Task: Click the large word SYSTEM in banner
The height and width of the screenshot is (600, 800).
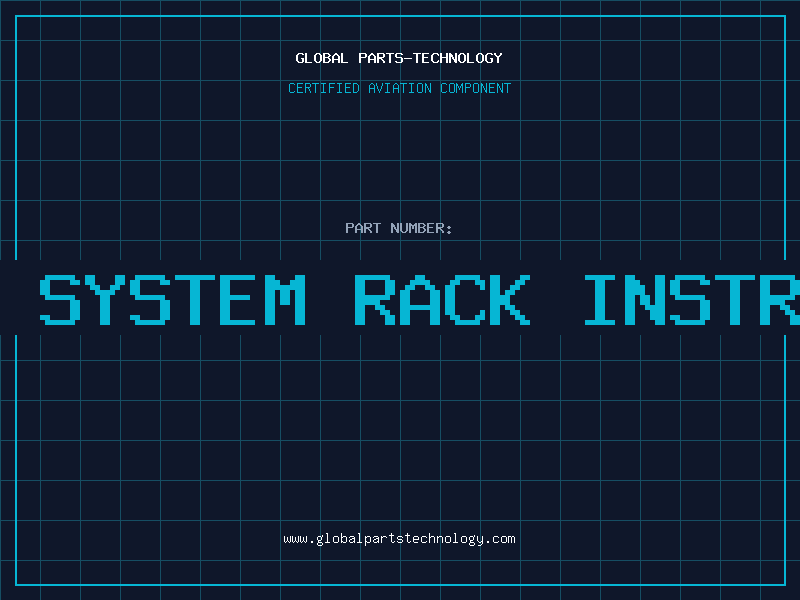Action: [x=173, y=300]
